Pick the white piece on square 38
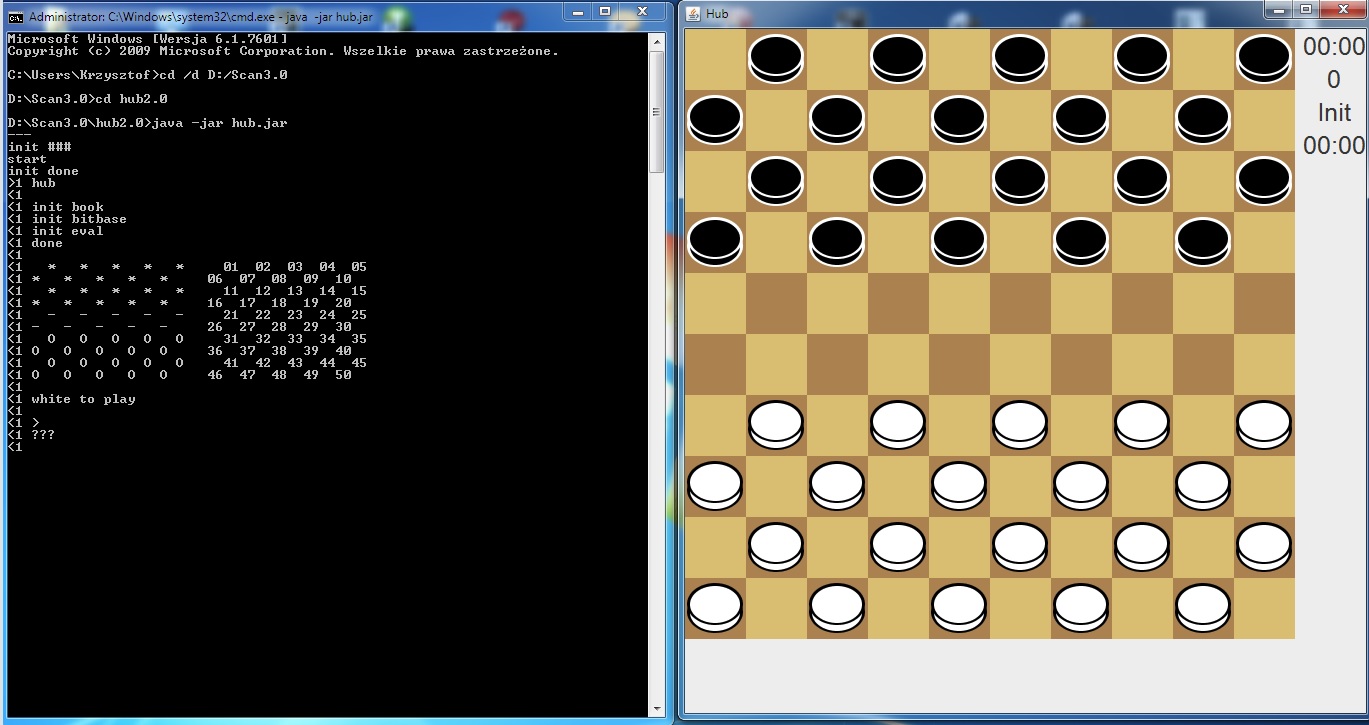The height and width of the screenshot is (725, 1369). point(959,486)
